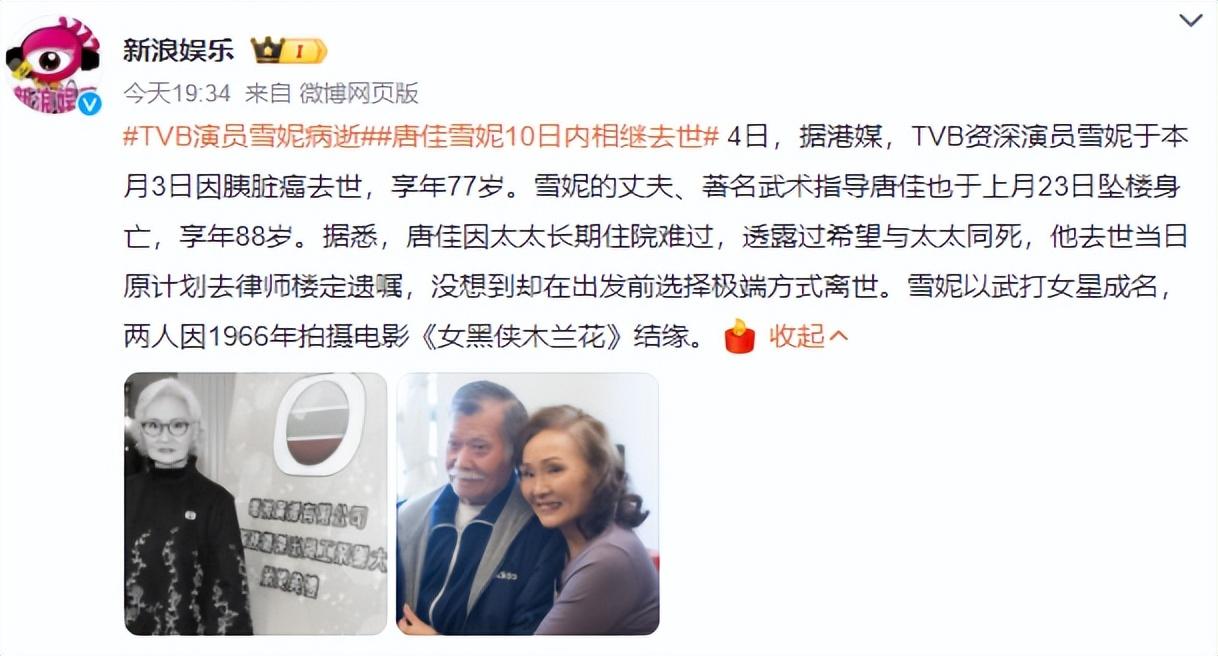Open the color photo of the couple

pos(528,504)
